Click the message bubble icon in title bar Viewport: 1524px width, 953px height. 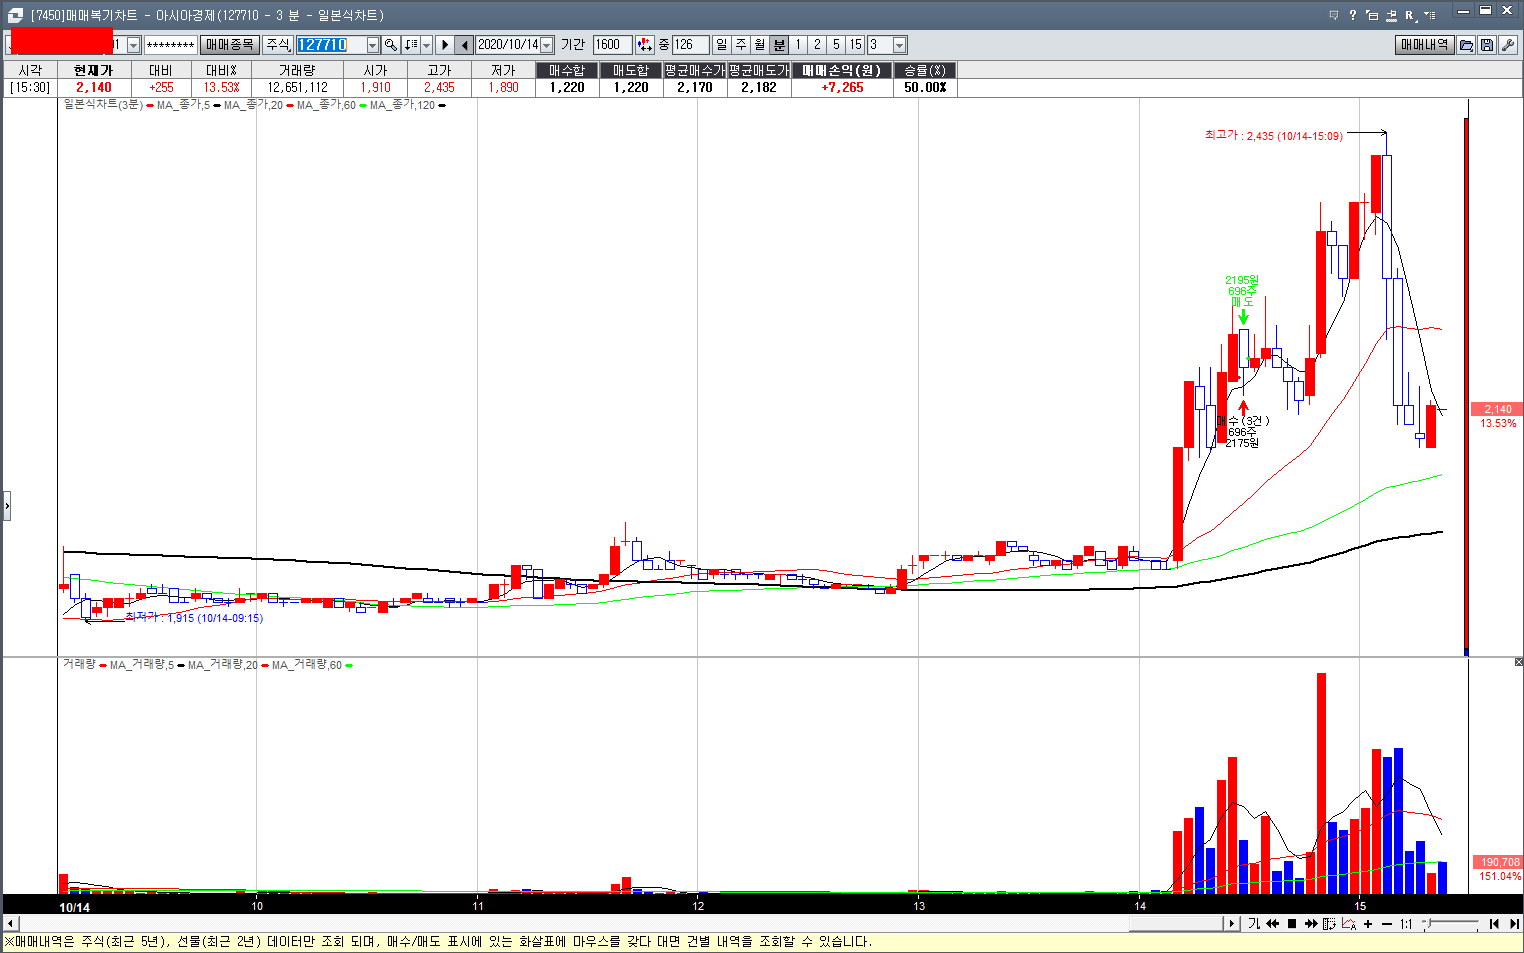click(x=1333, y=15)
